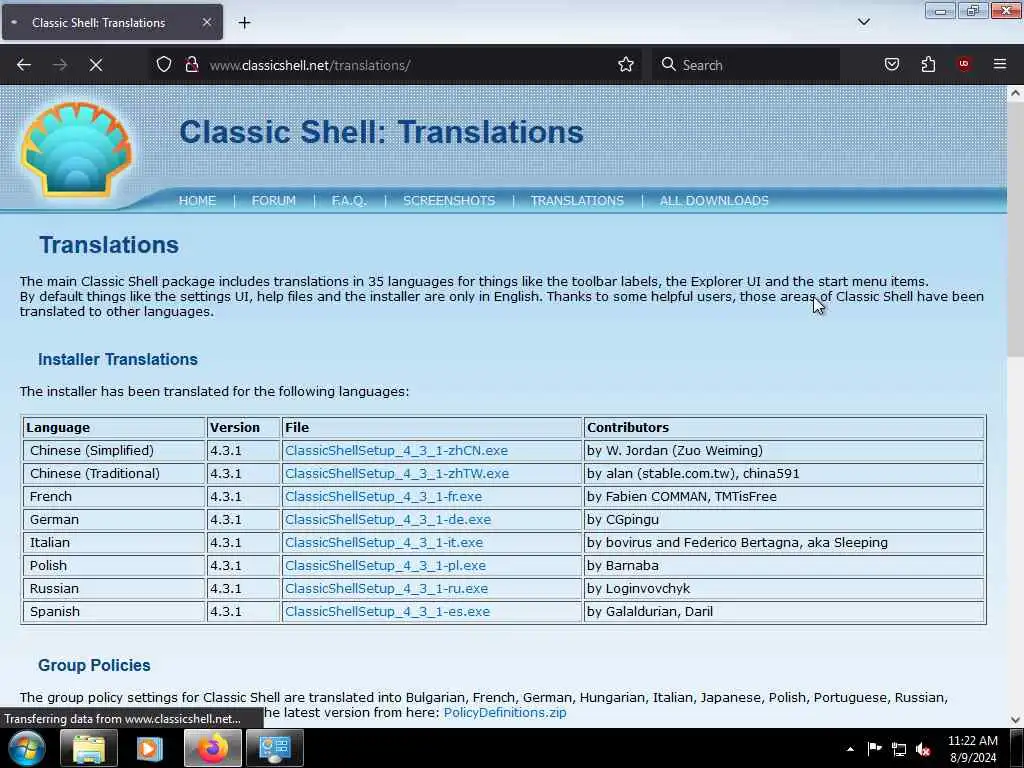The height and width of the screenshot is (768, 1024).
Task: Save page to Pocket
Action: tap(891, 64)
